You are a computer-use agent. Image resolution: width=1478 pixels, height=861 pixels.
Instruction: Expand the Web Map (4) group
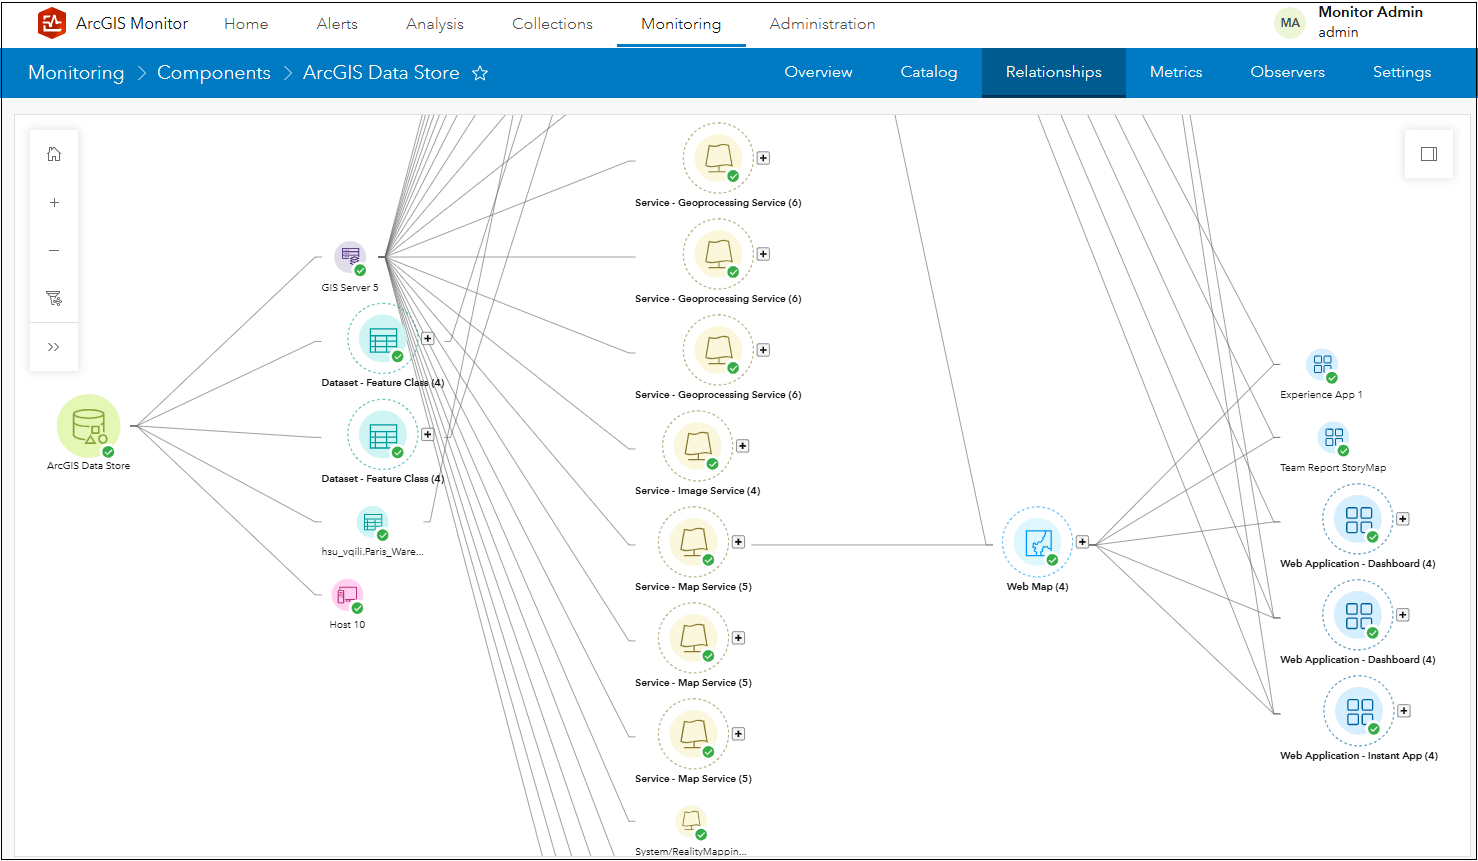click(x=1082, y=542)
